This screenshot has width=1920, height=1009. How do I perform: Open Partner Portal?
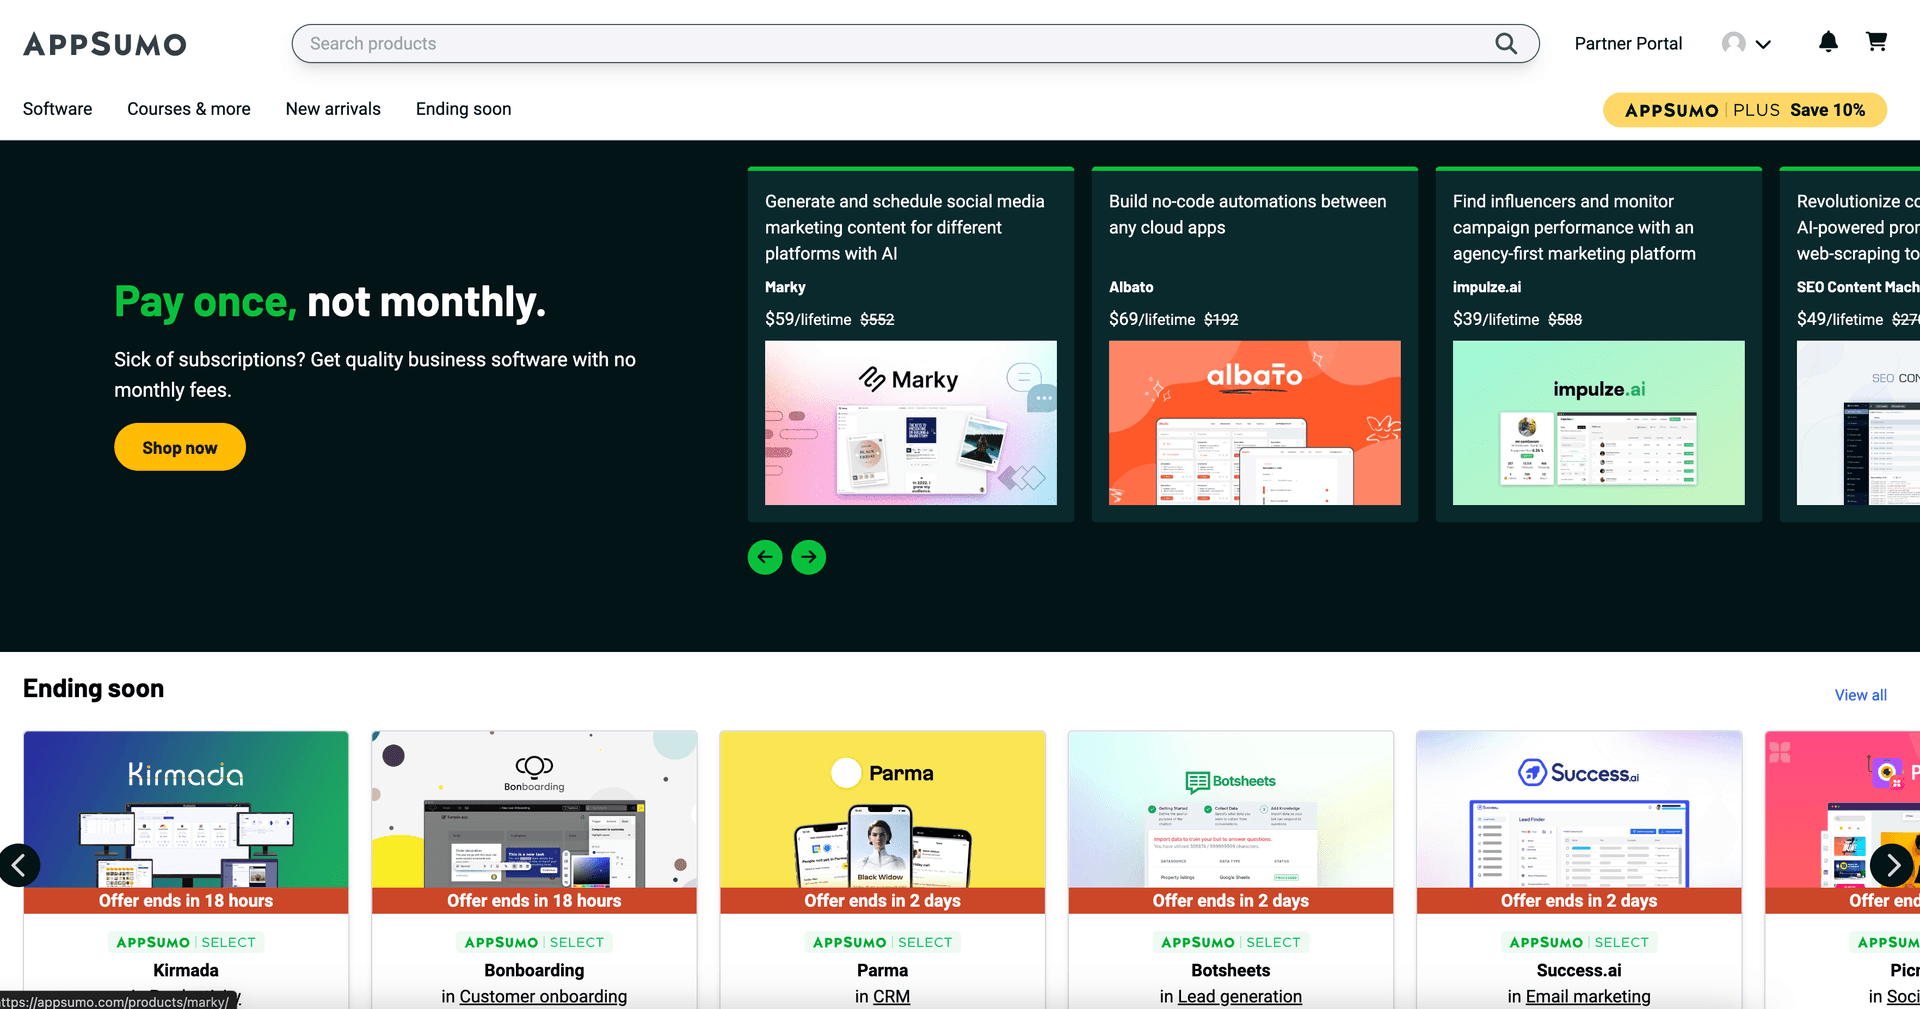(x=1628, y=44)
